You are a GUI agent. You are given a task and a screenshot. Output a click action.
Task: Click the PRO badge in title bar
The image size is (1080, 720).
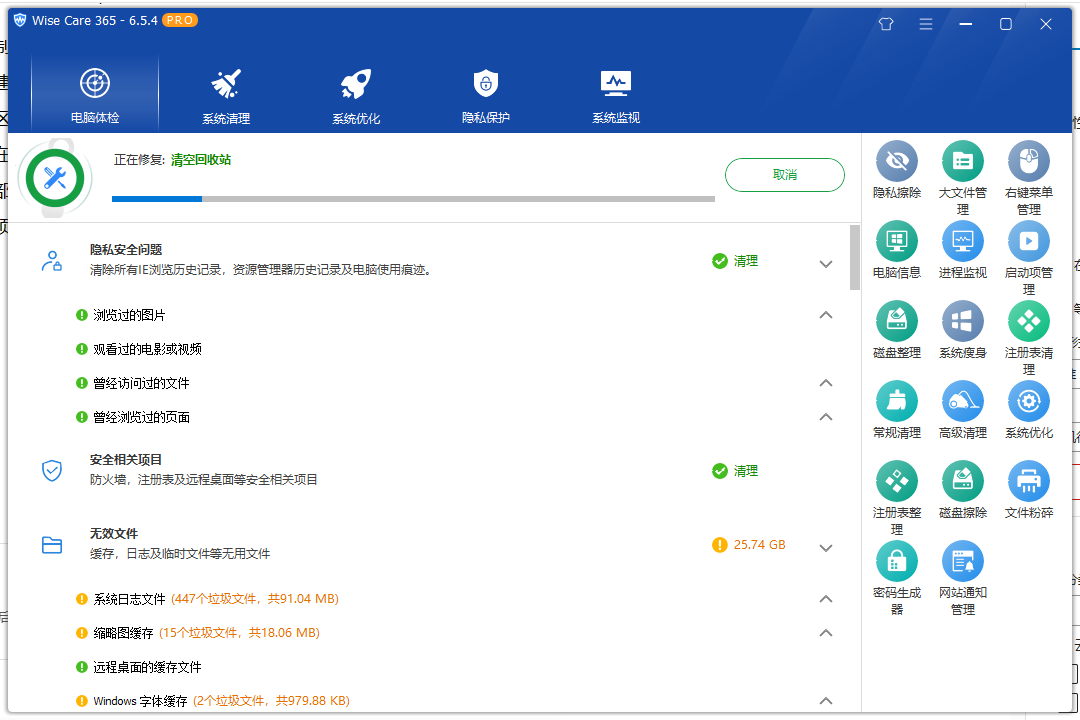pos(180,21)
